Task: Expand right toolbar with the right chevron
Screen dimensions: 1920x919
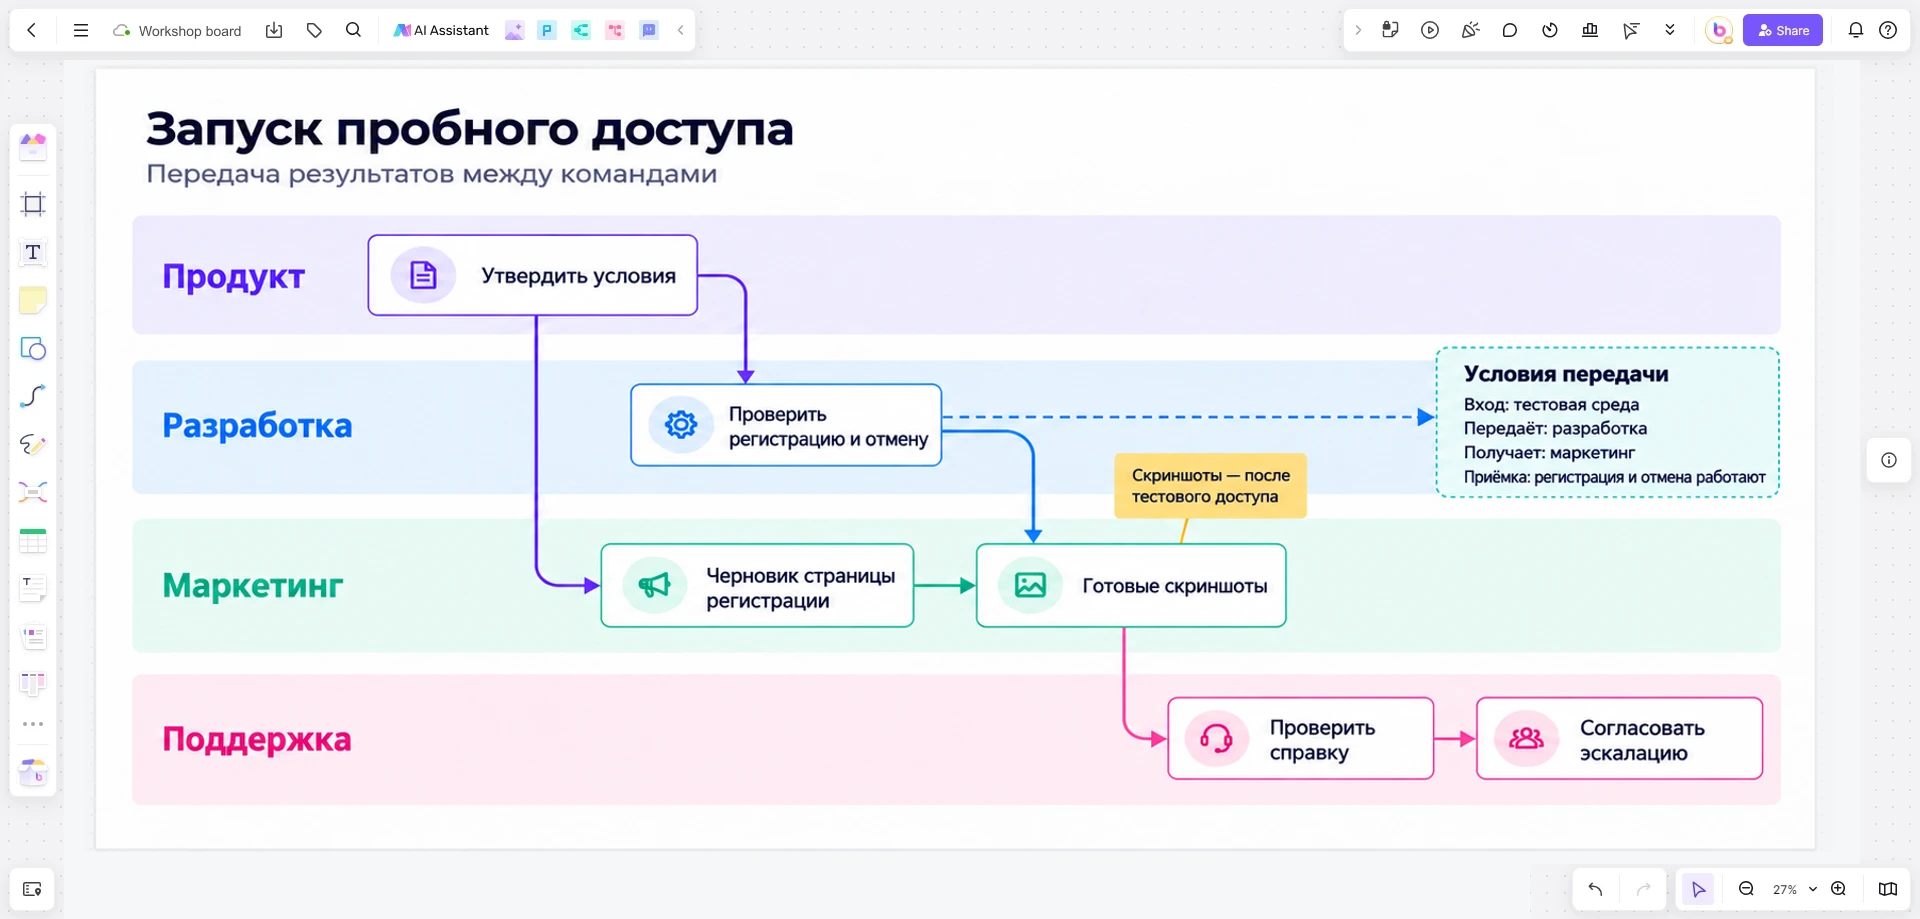Action: [1358, 30]
